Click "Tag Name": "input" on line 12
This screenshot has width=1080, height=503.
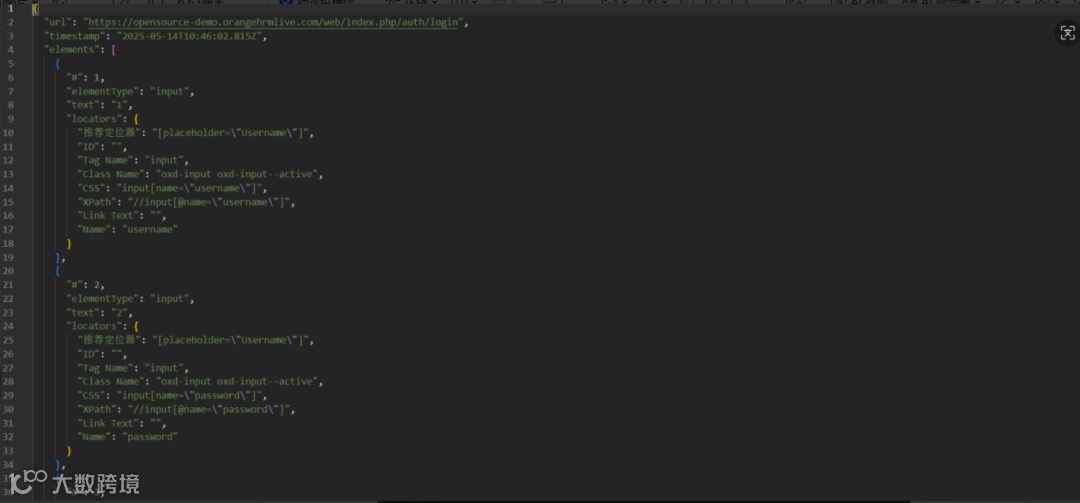133,160
